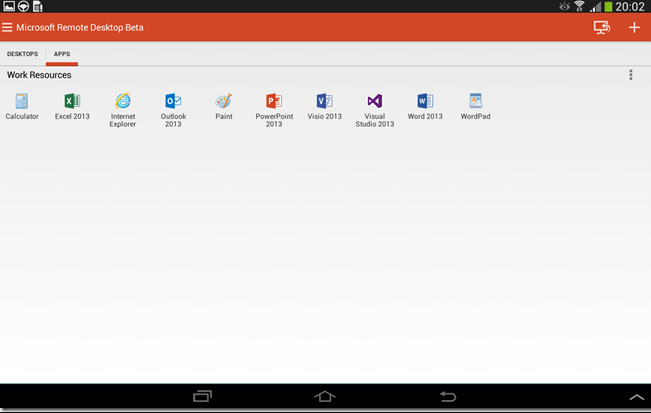Select the Apps tab
The width and height of the screenshot is (651, 413).
[62, 54]
